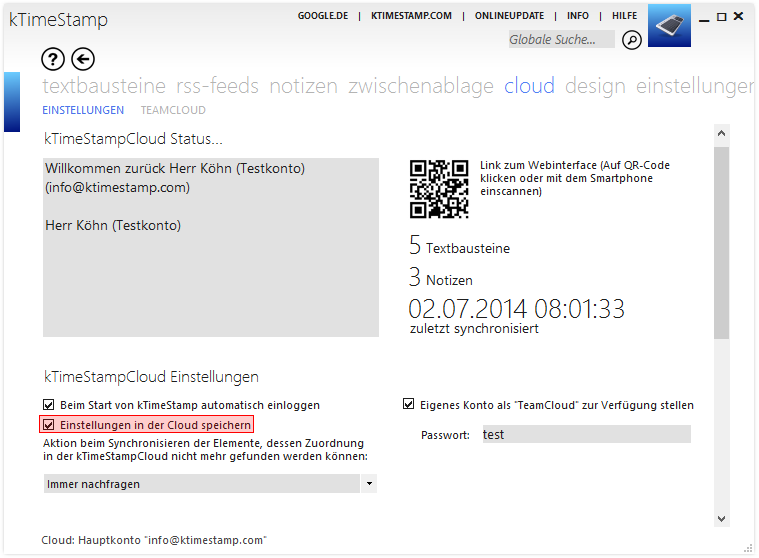Select the EINSTELLUNGEN sub-tab
The width and height of the screenshot is (759, 558).
[83, 110]
